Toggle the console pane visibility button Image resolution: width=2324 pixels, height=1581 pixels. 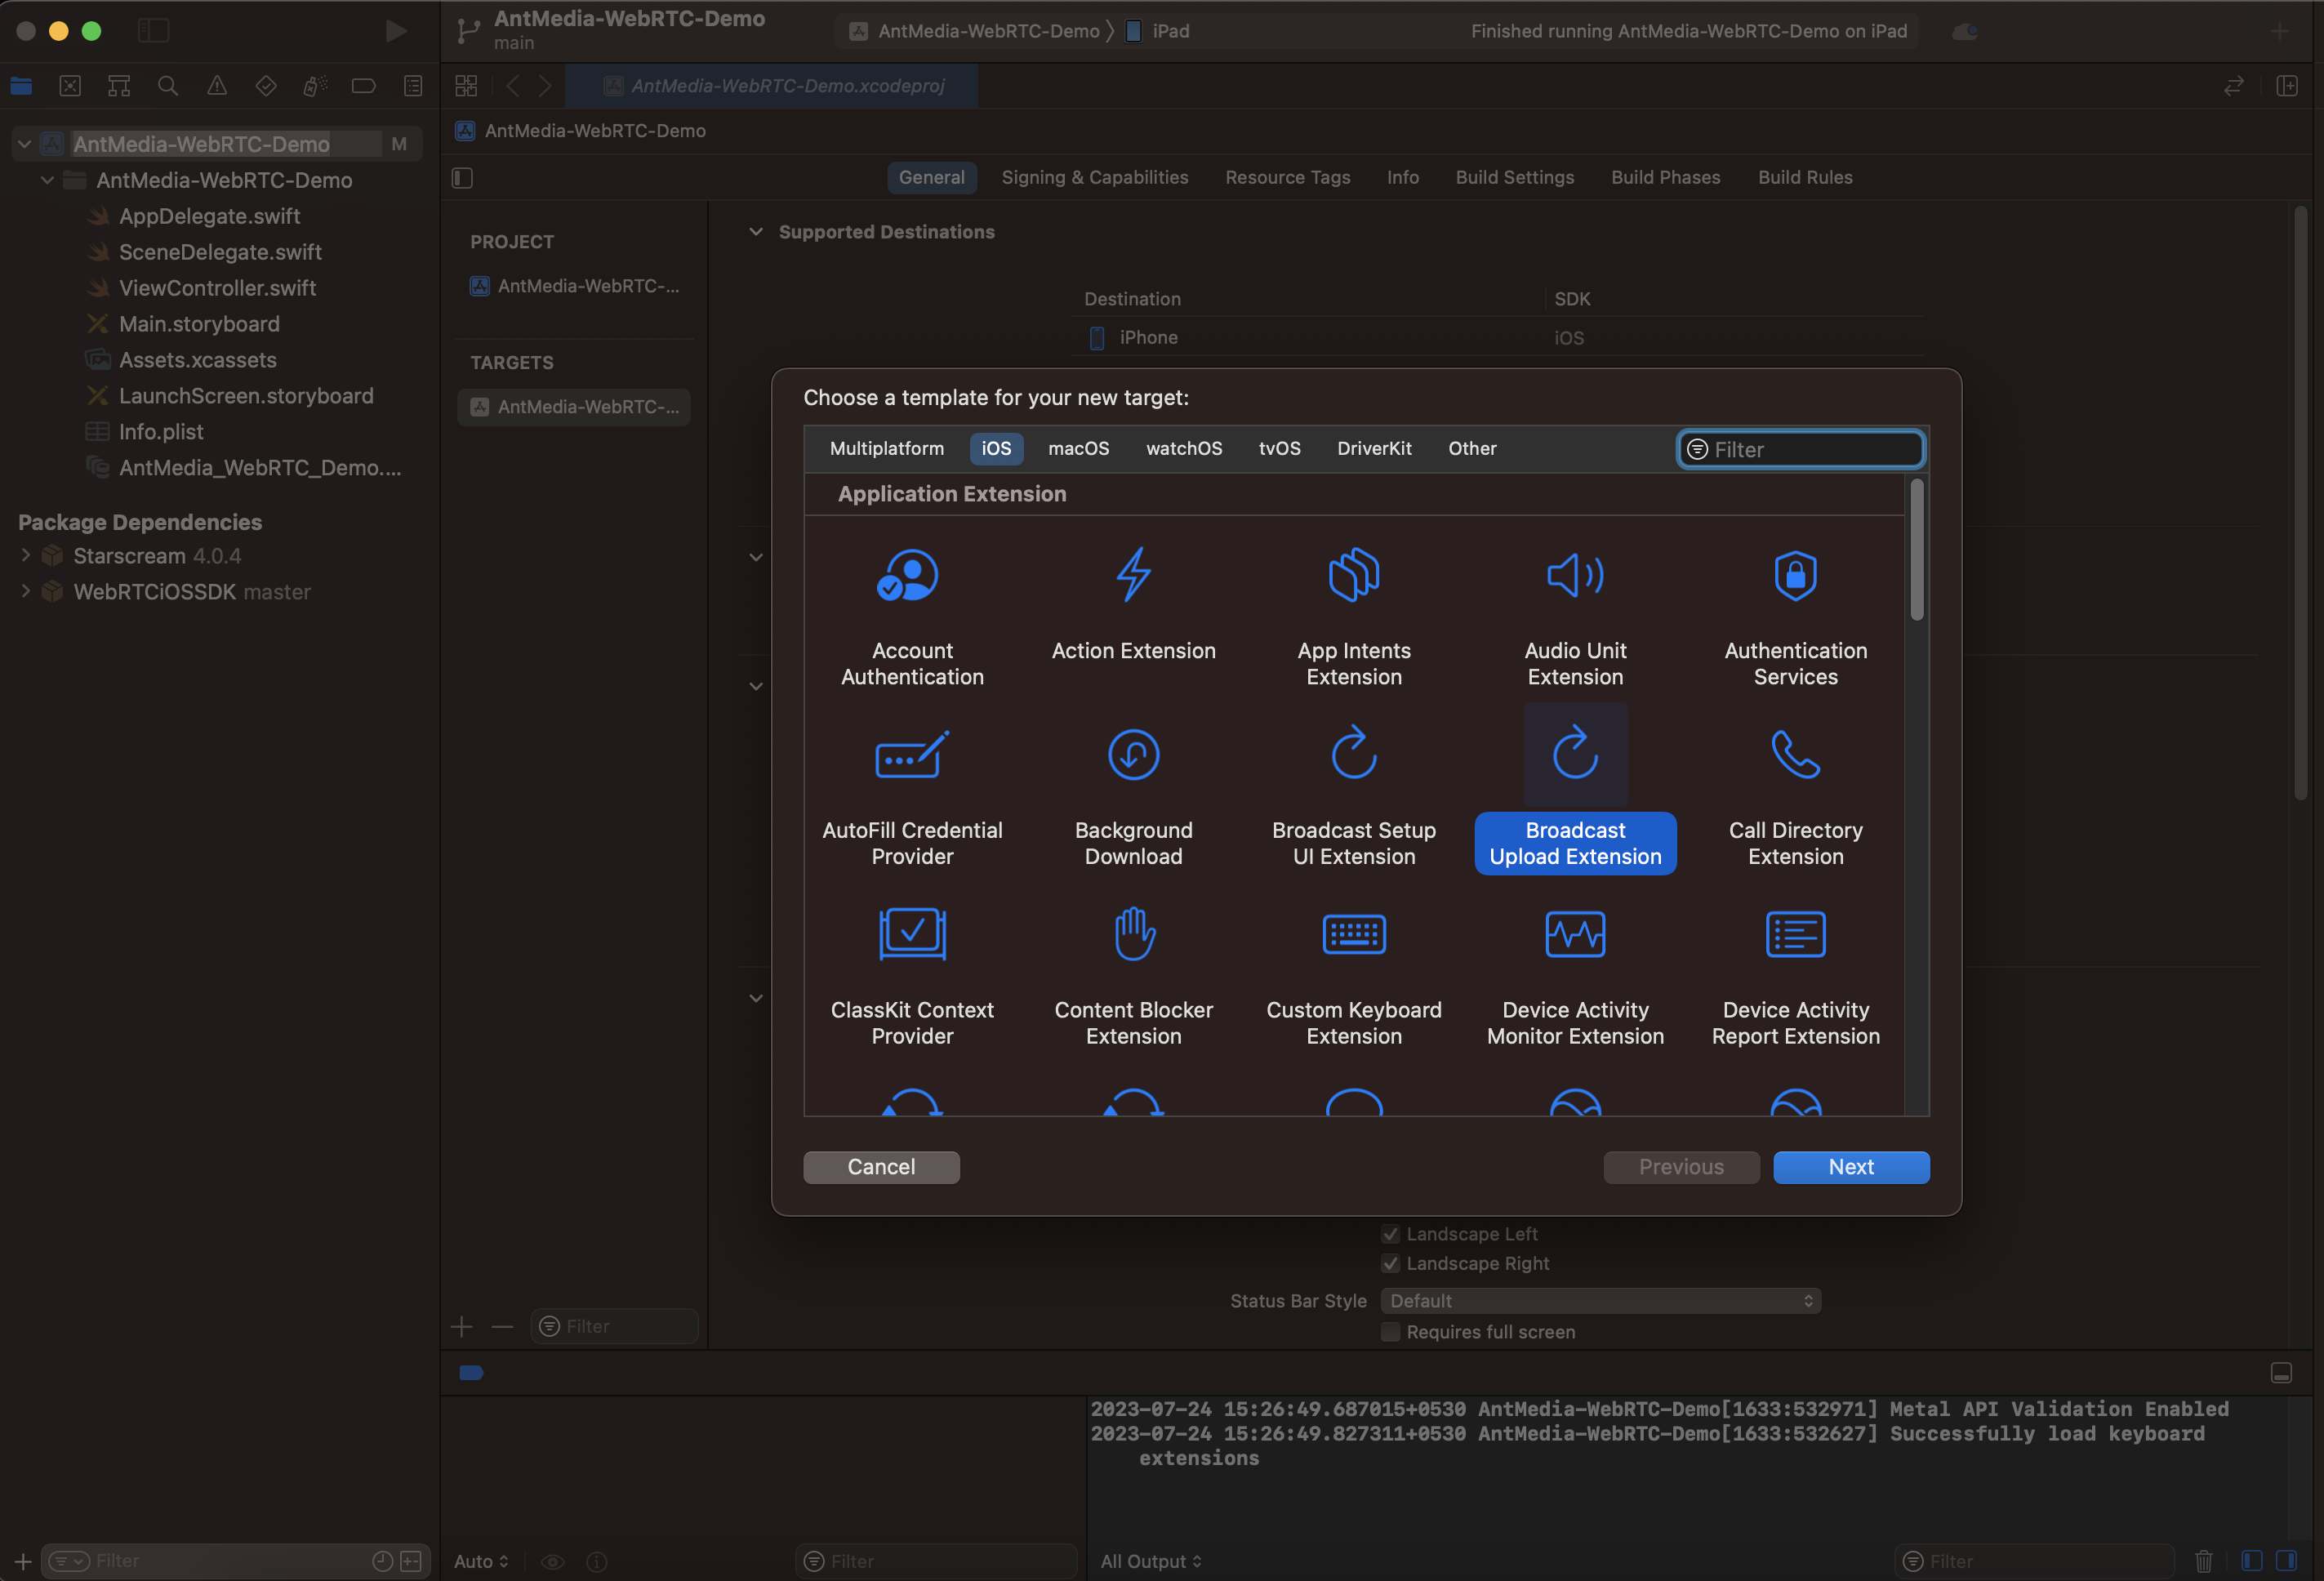point(2286,1561)
